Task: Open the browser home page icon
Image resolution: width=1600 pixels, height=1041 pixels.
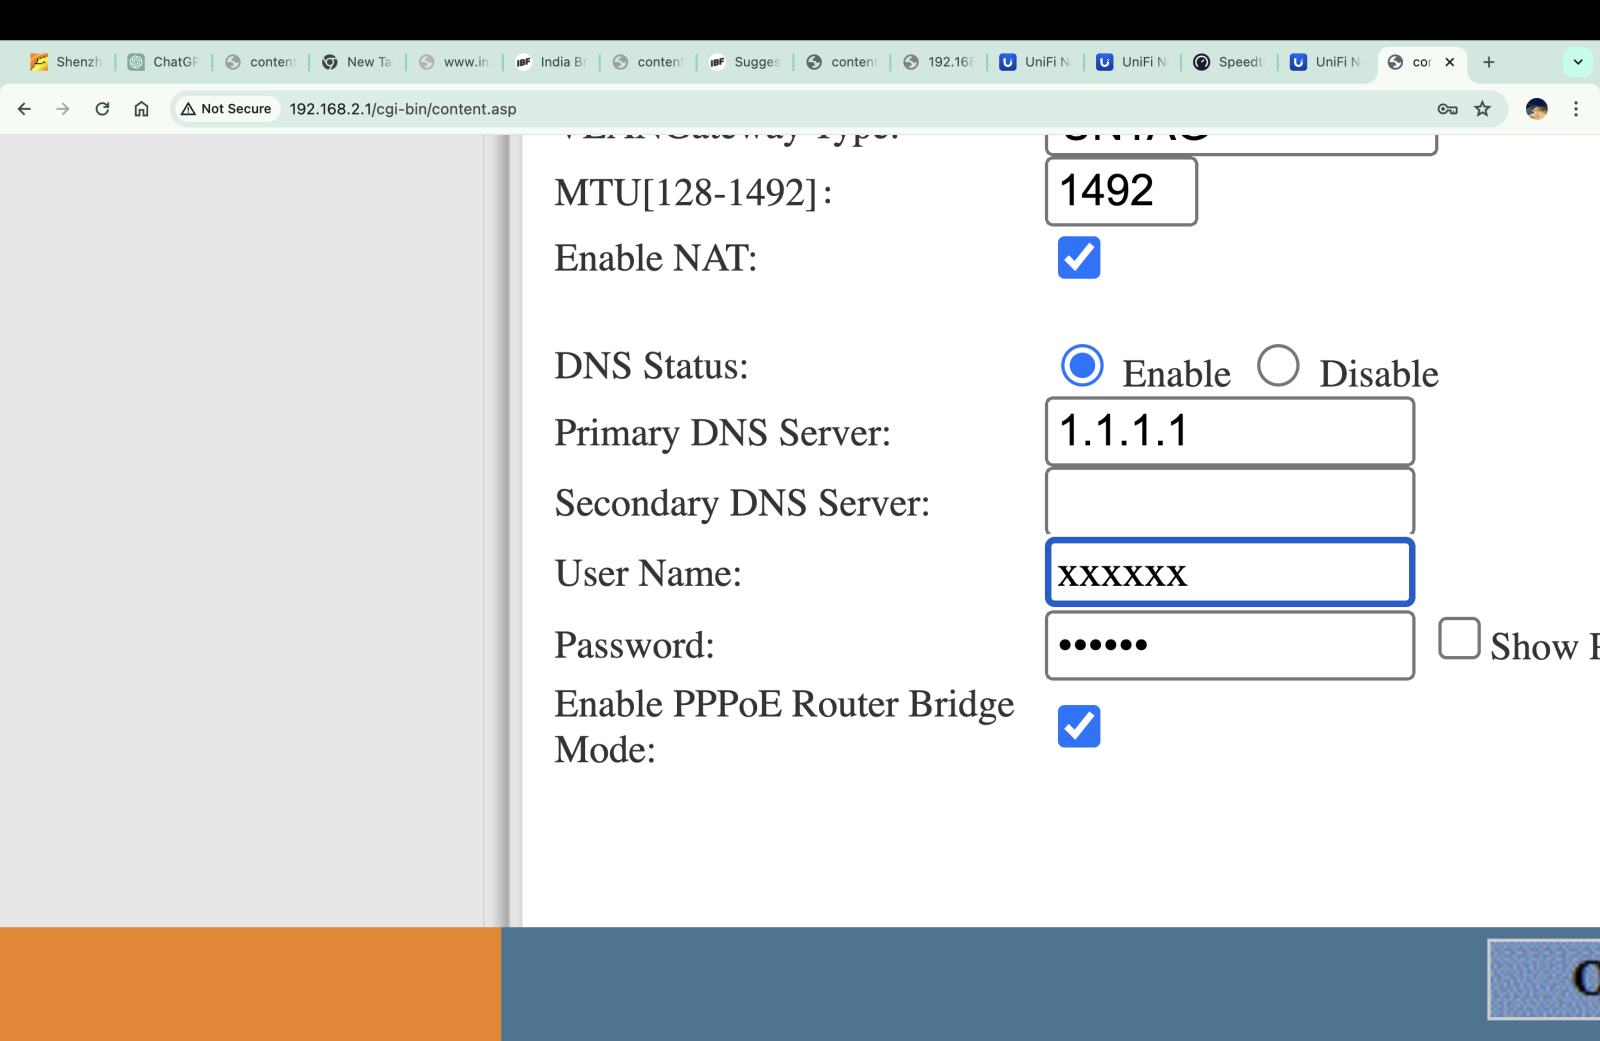Action: pyautogui.click(x=141, y=109)
